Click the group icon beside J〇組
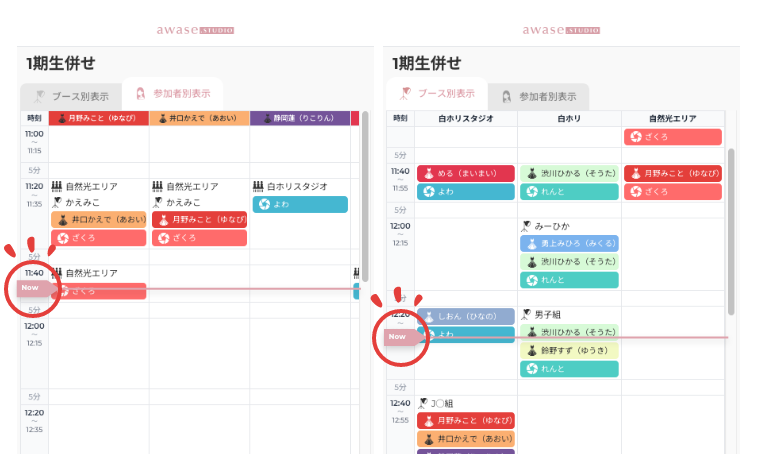The height and width of the screenshot is (454, 757). (x=423, y=403)
